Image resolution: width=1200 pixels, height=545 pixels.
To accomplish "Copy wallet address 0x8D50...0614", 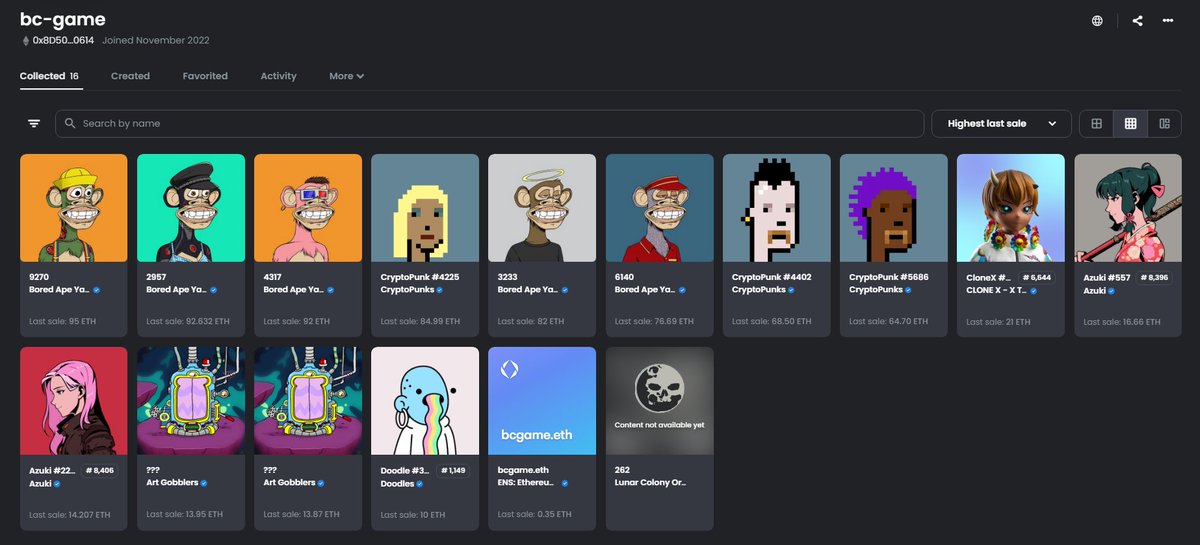I will [63, 40].
